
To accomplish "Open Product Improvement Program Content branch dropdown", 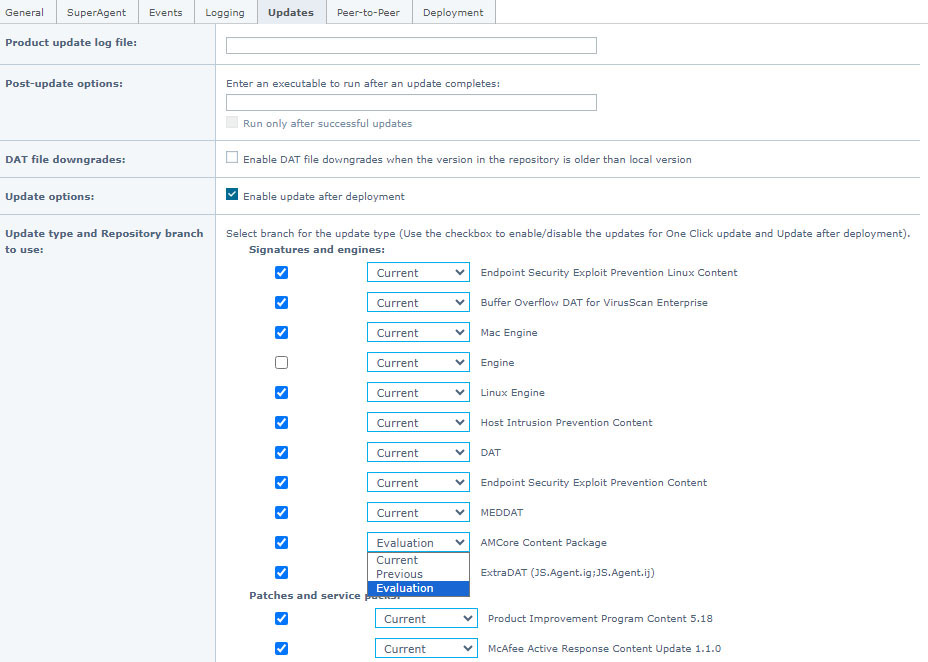I will pyautogui.click(x=426, y=619).
